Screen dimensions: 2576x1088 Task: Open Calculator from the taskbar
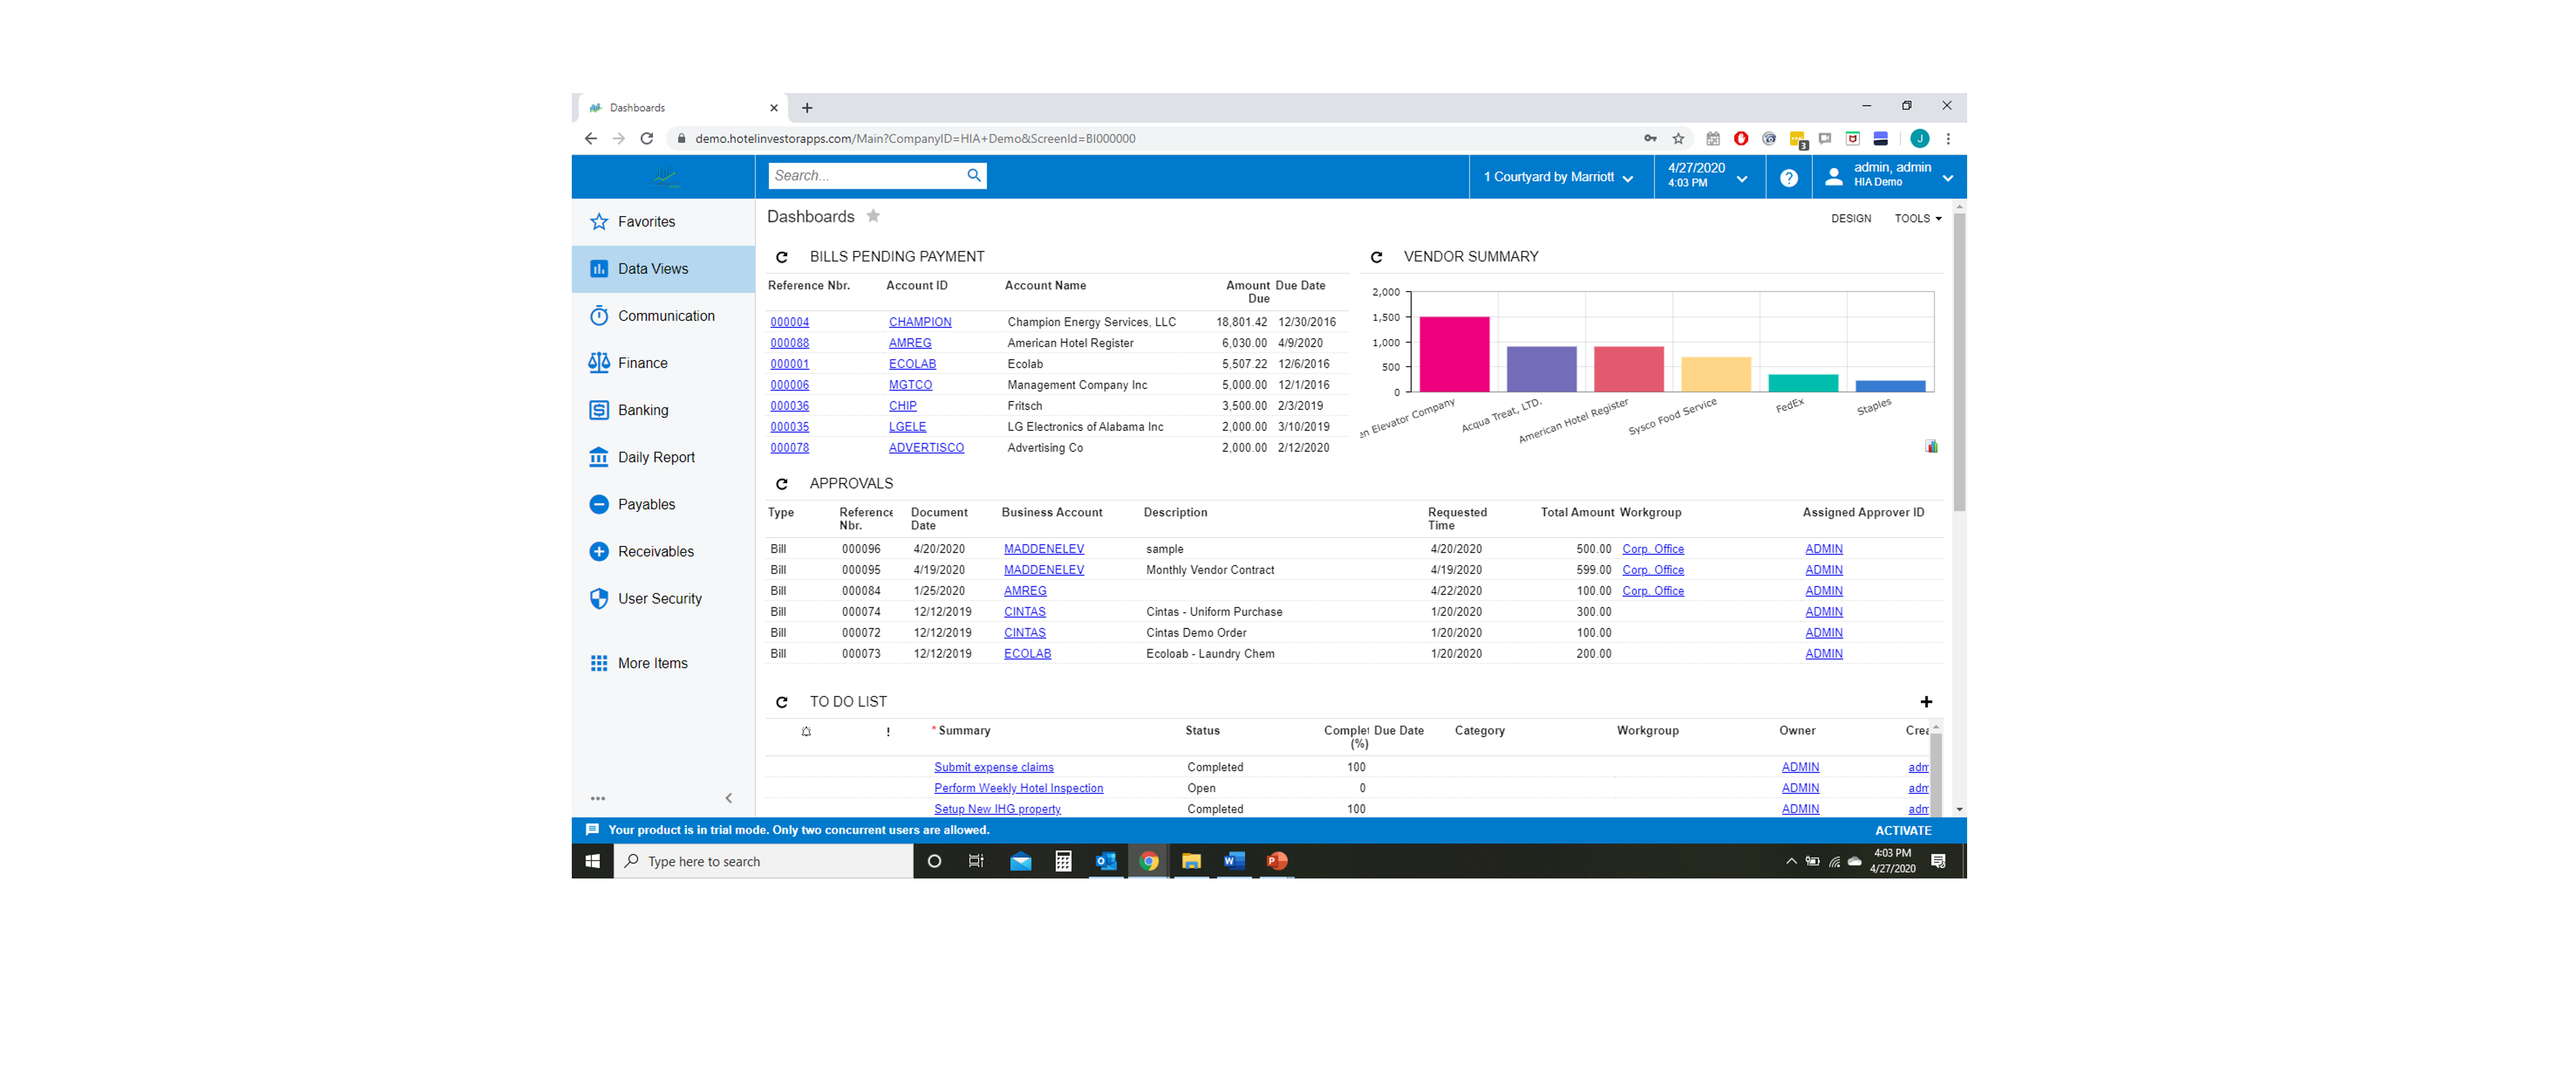pyautogui.click(x=1063, y=861)
